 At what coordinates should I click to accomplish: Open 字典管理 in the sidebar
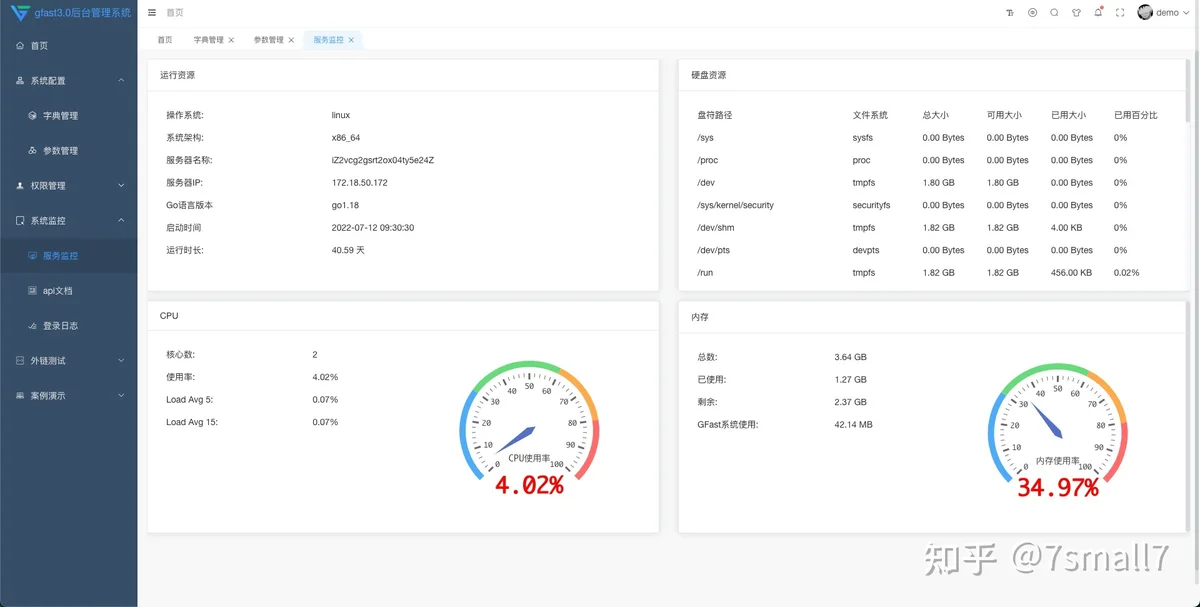point(68,116)
